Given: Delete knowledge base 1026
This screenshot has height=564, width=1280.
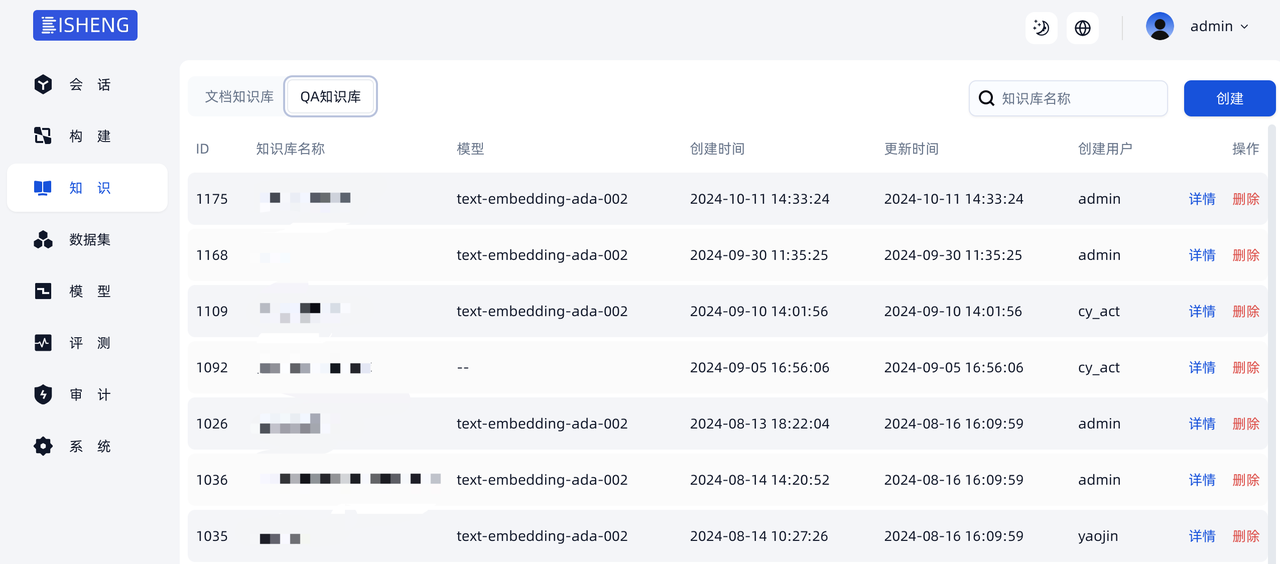Looking at the screenshot, I should click(x=1246, y=424).
